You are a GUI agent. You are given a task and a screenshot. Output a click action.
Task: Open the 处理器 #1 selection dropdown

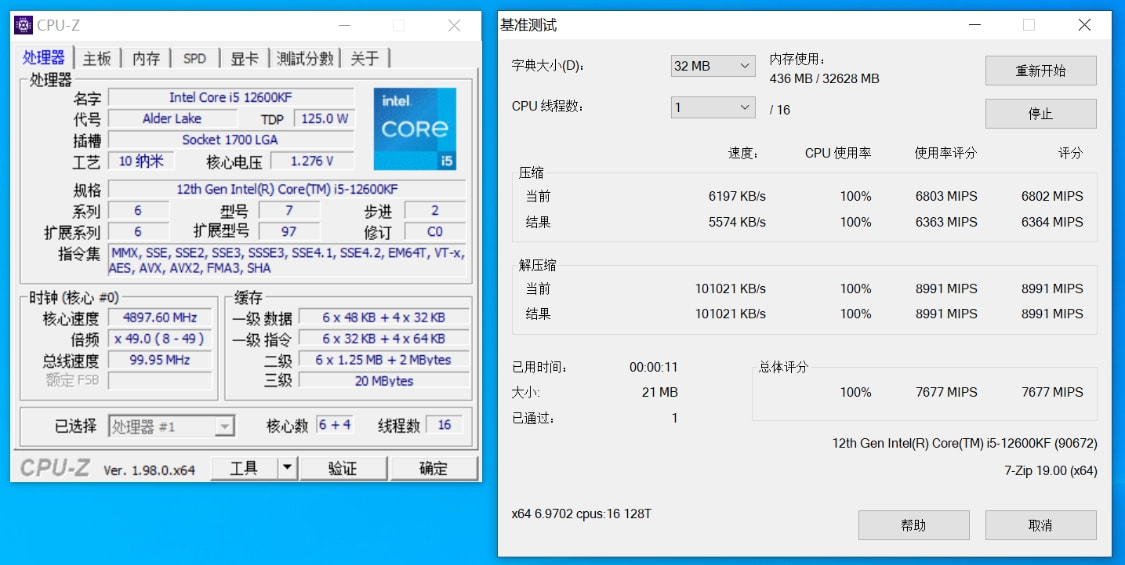(171, 426)
